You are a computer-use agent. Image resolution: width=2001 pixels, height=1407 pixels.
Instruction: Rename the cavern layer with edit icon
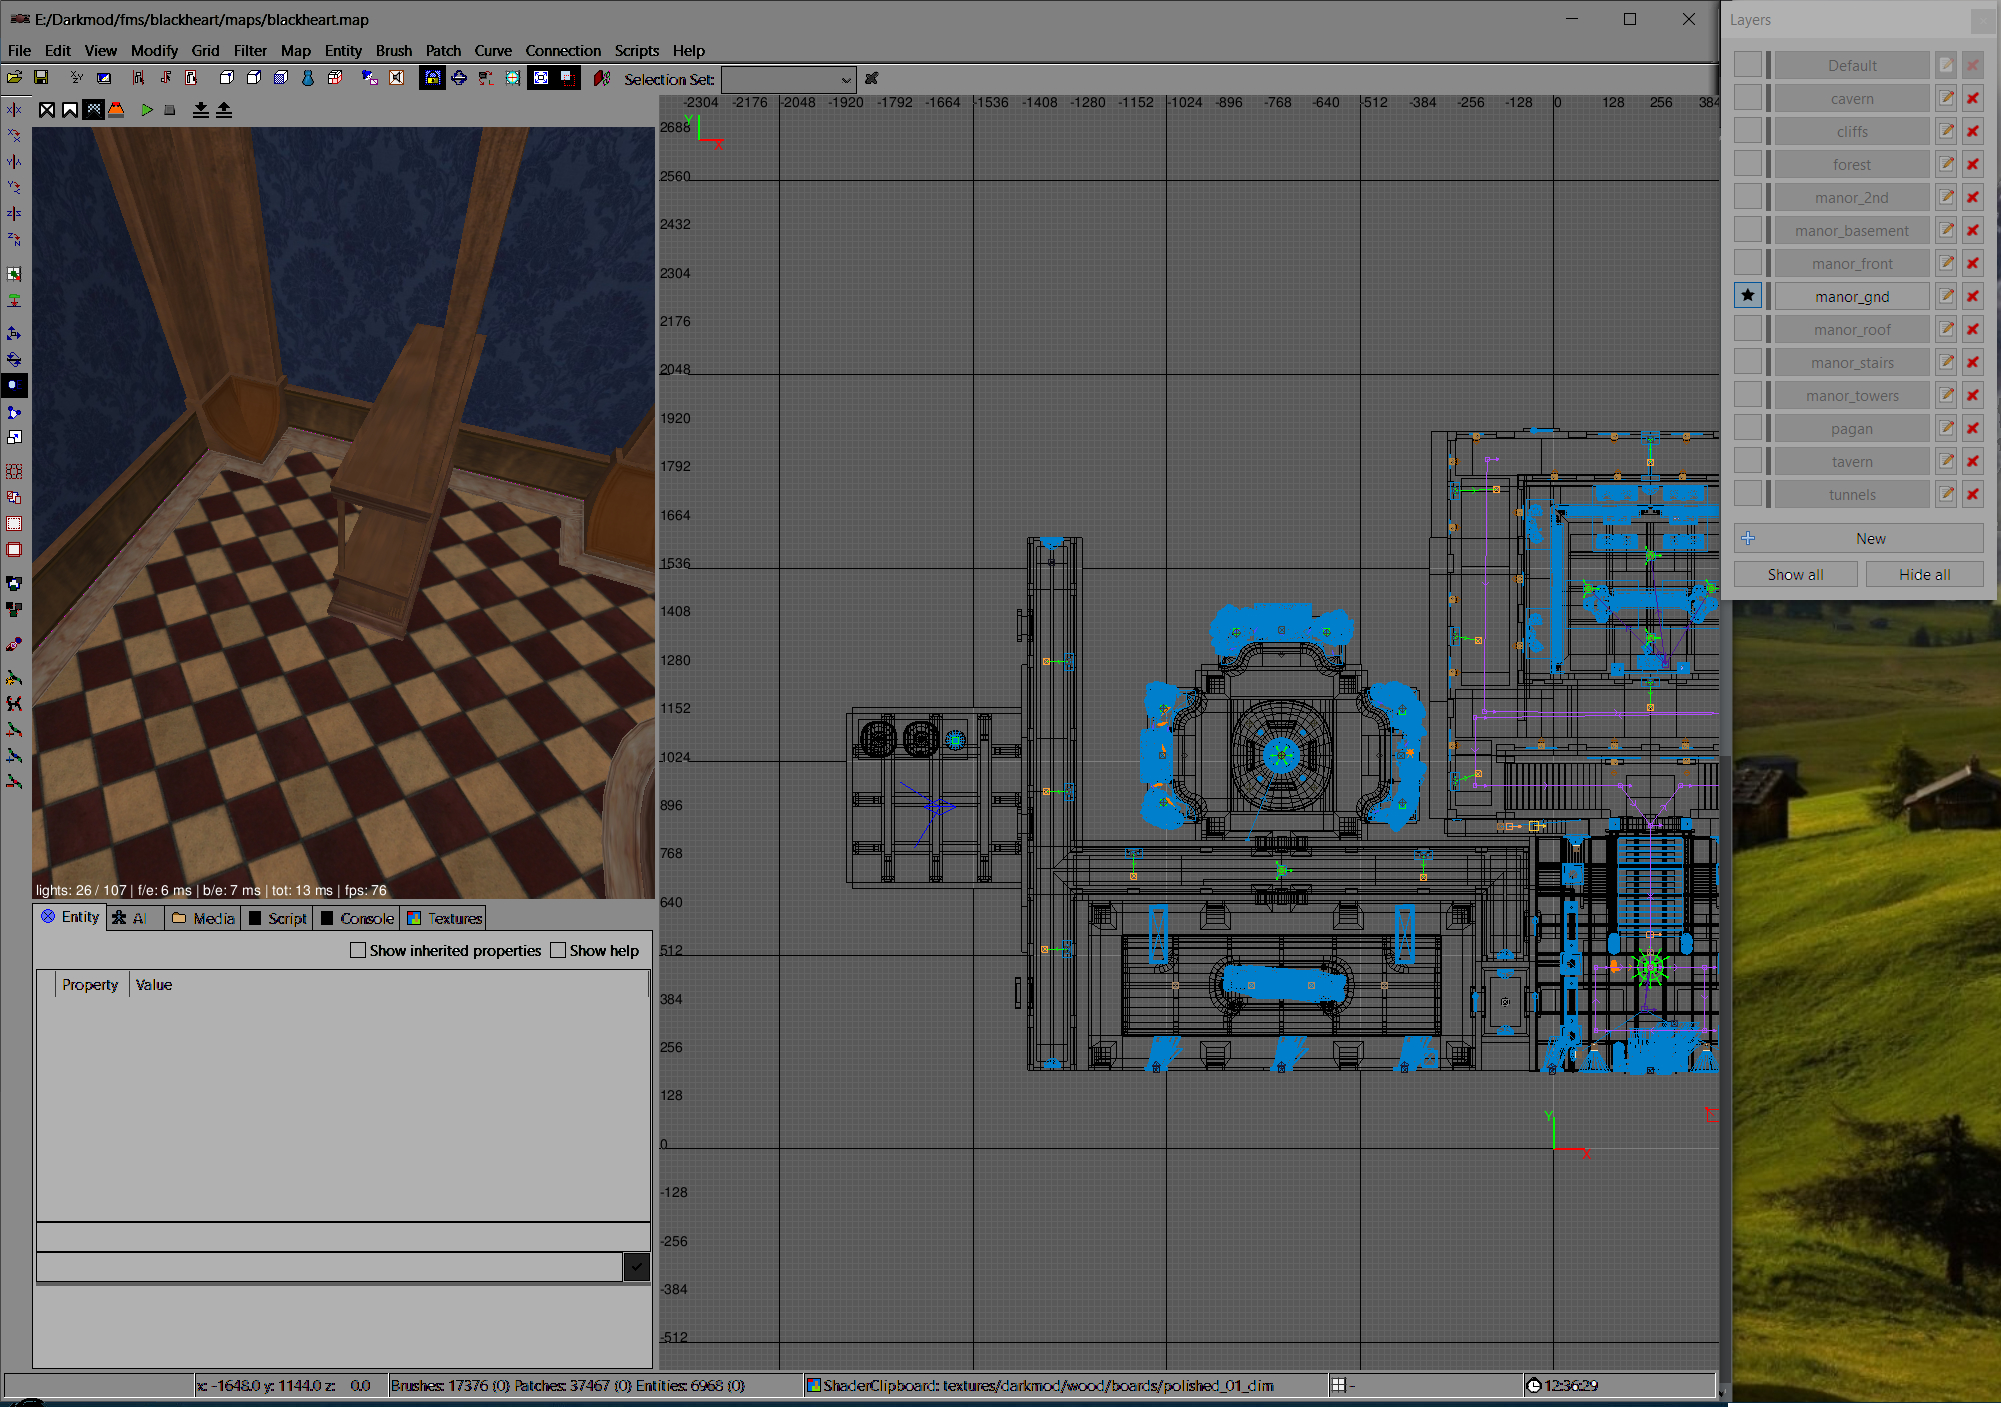click(x=1945, y=98)
